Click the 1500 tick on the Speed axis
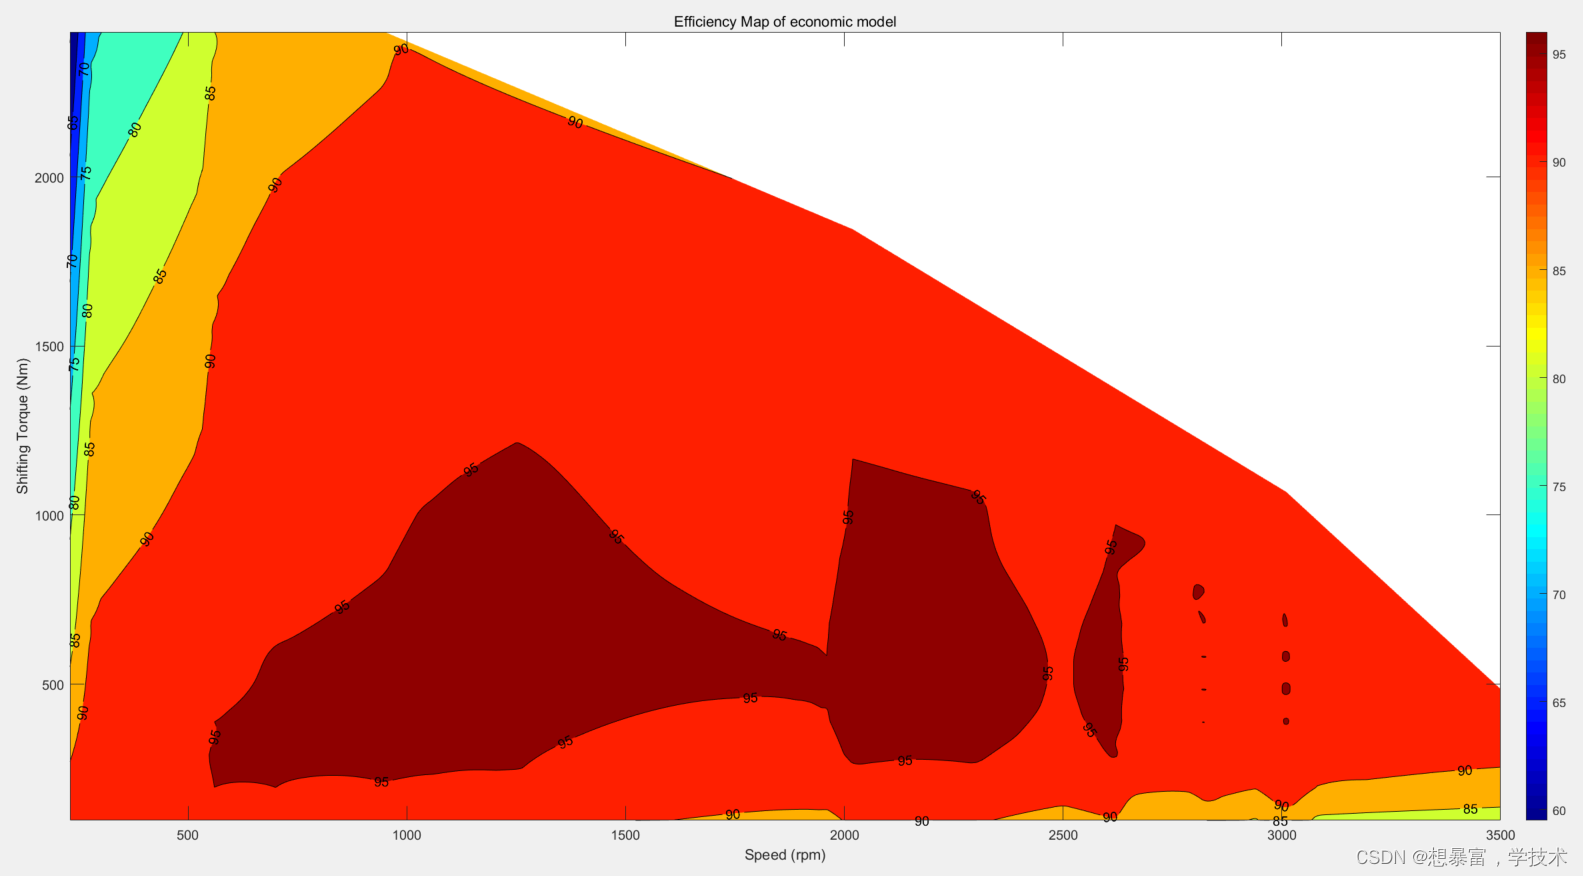 pyautogui.click(x=625, y=835)
